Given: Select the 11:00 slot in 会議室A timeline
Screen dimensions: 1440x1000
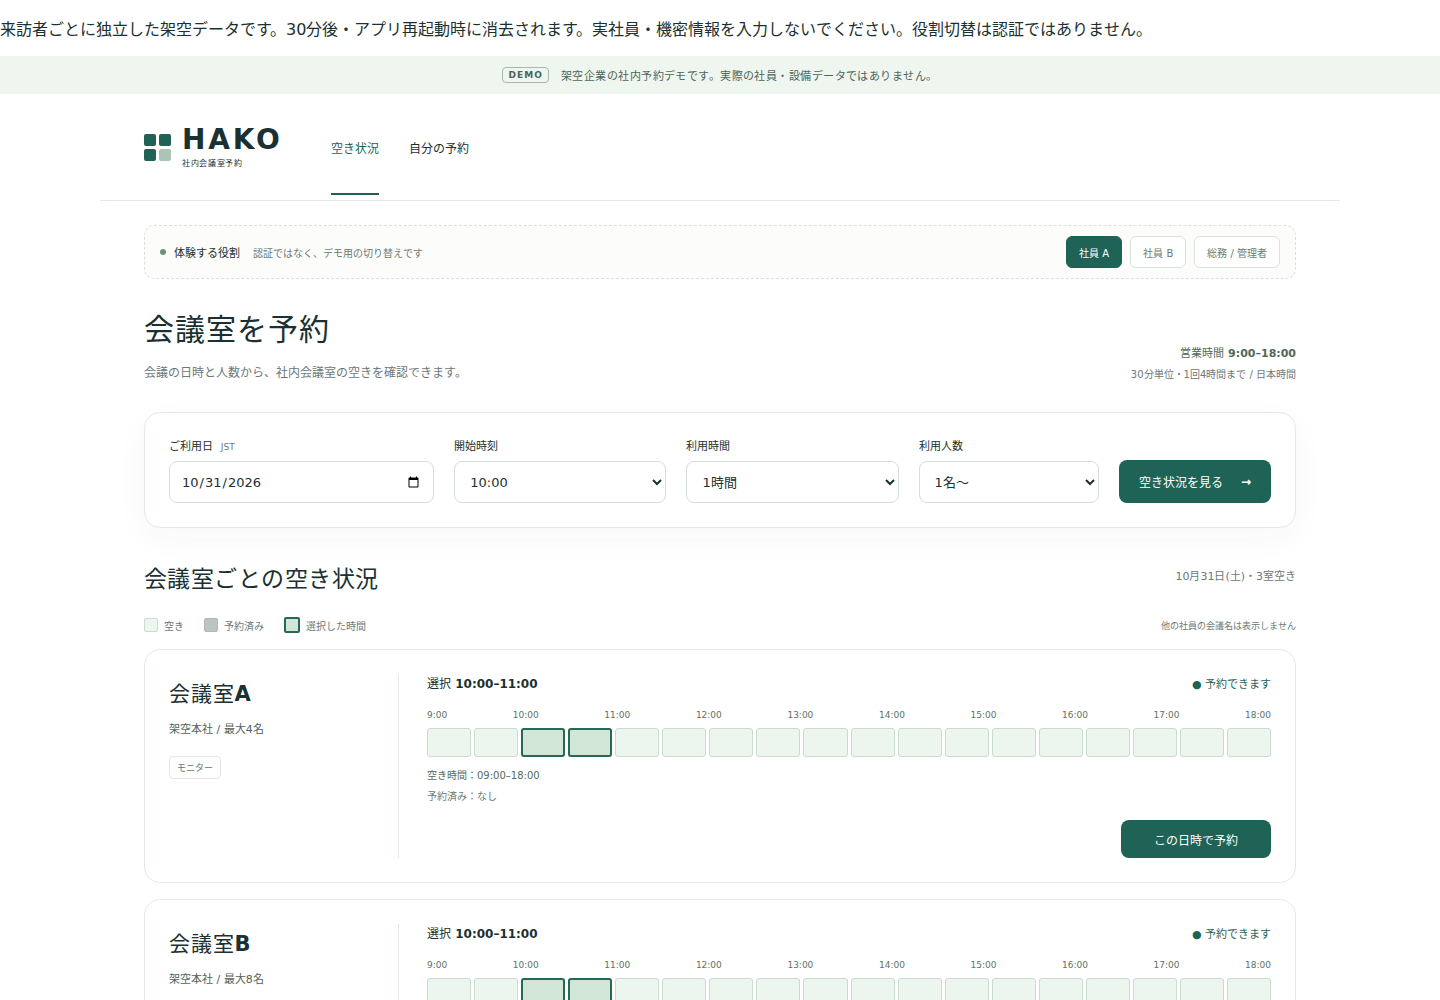Looking at the screenshot, I should coord(637,742).
